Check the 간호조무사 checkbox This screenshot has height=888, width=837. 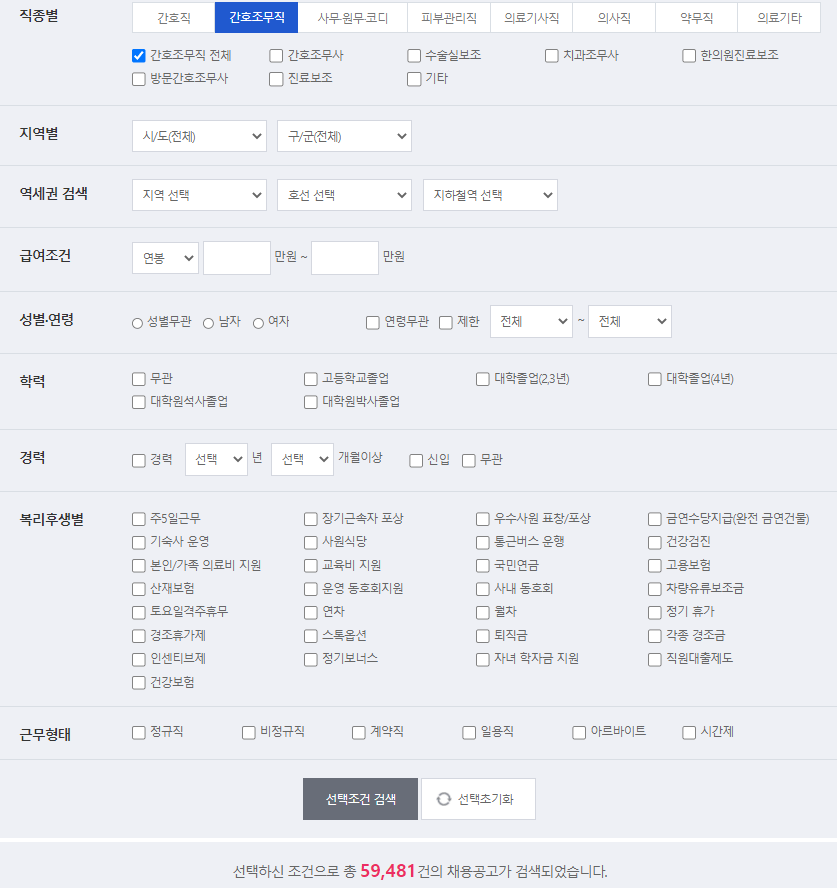point(276,56)
